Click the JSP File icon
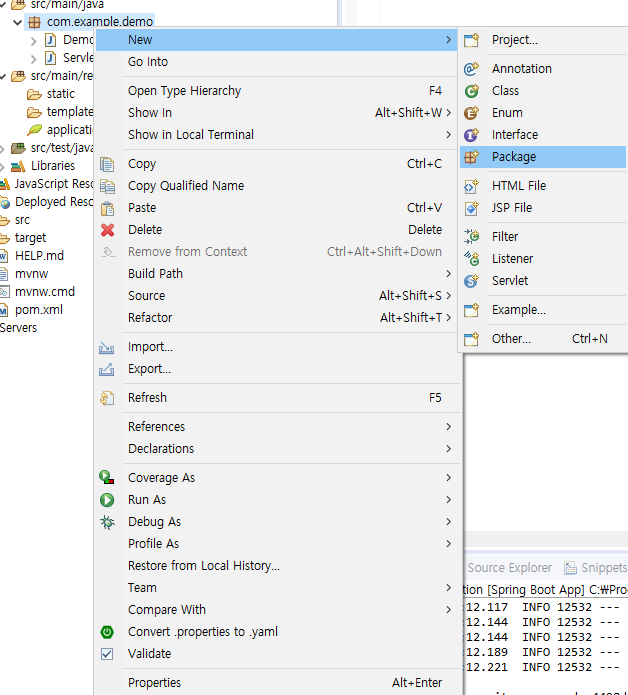The image size is (628, 695). pyautogui.click(x=471, y=208)
